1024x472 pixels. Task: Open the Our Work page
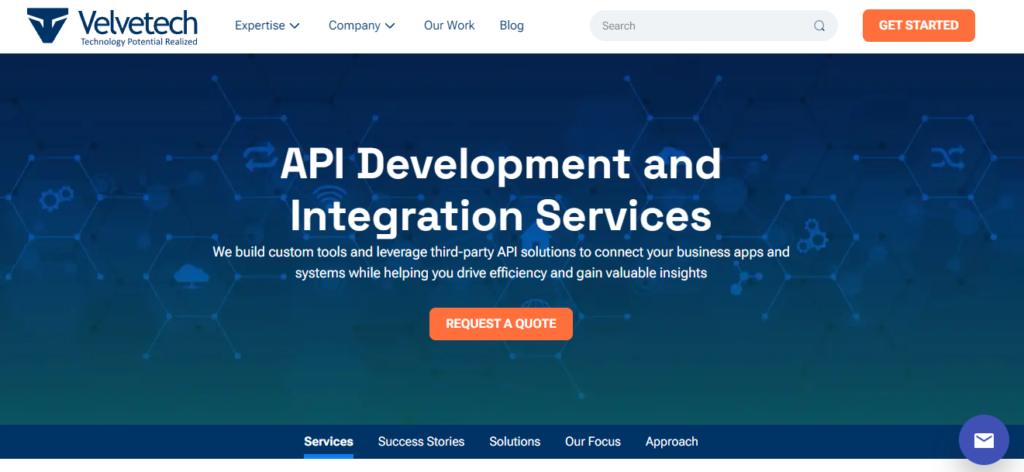[x=449, y=26]
